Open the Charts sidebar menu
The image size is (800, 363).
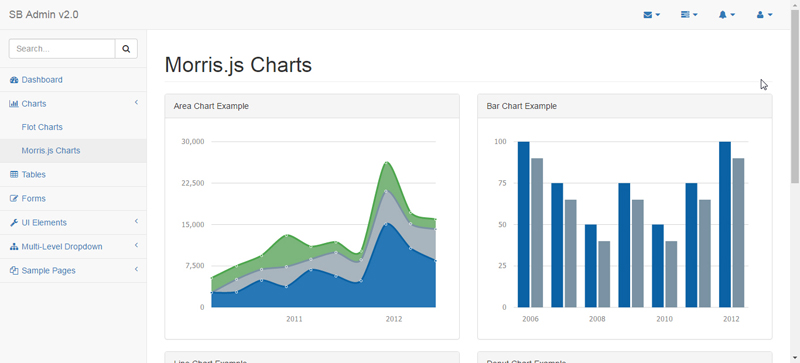point(73,104)
